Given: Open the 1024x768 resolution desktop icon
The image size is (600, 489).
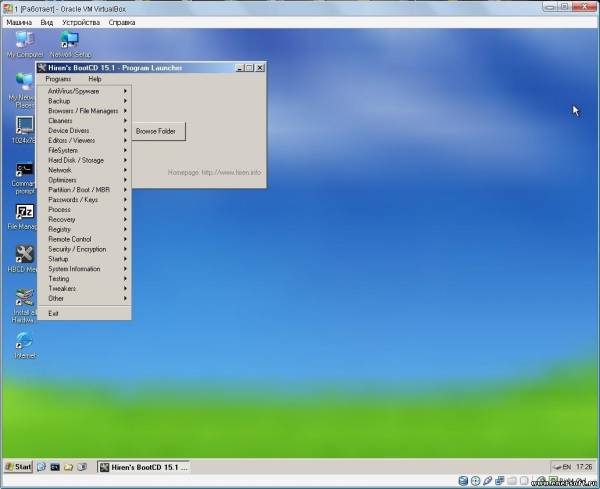Looking at the screenshot, I should pyautogui.click(x=24, y=130).
